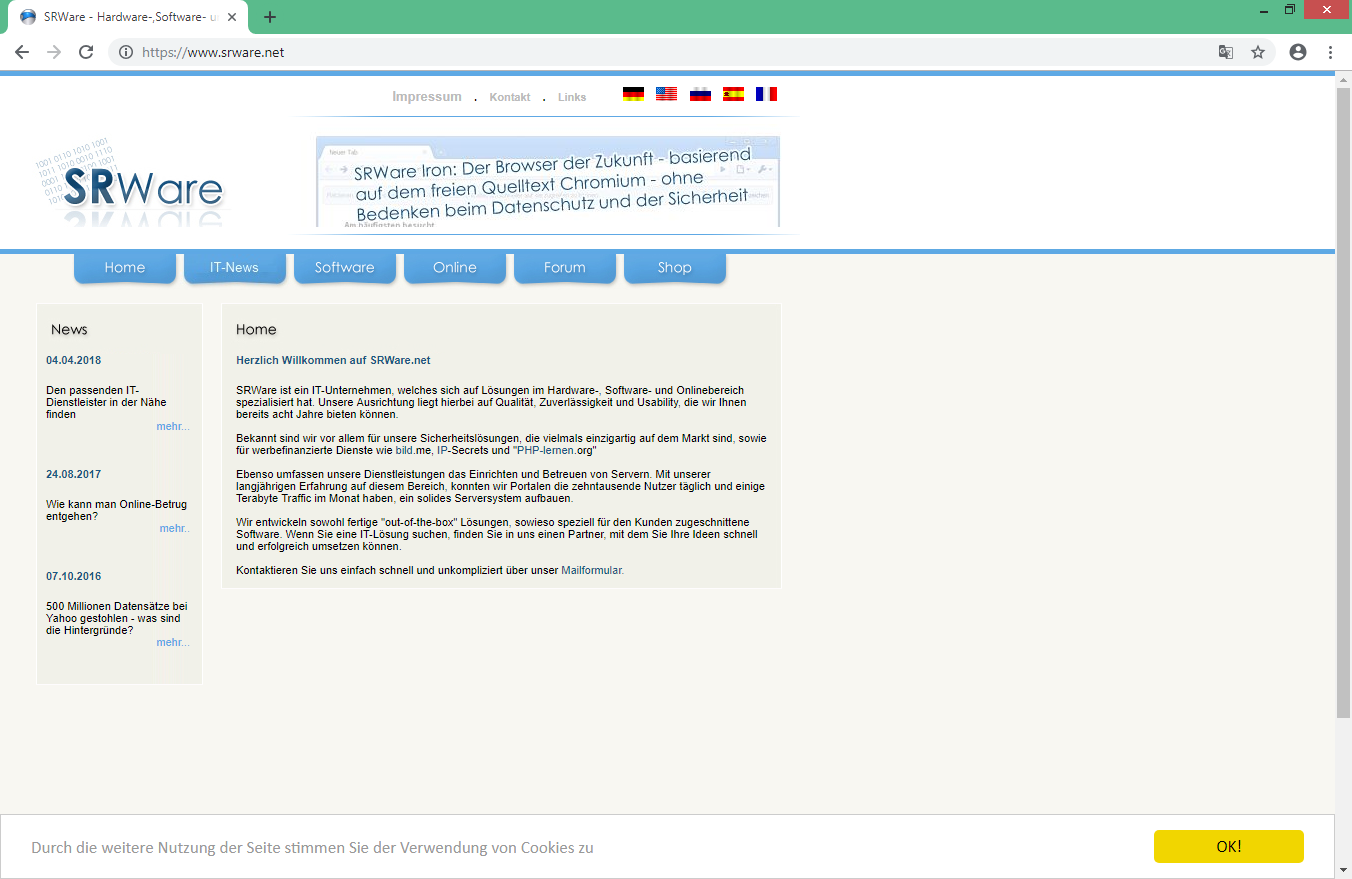This screenshot has width=1352, height=879.
Task: Click the SRWare logo
Action: (130, 185)
